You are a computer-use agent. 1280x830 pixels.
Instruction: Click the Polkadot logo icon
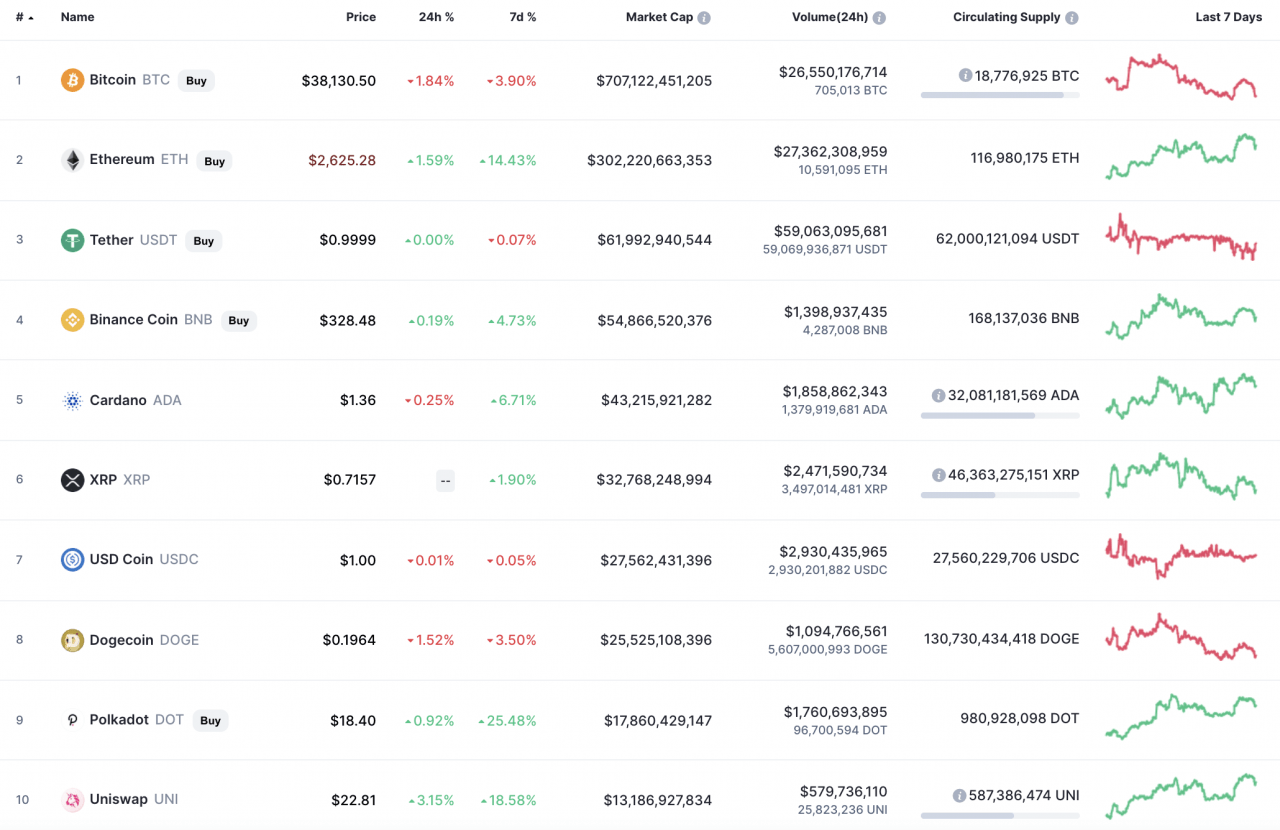[x=72, y=720]
